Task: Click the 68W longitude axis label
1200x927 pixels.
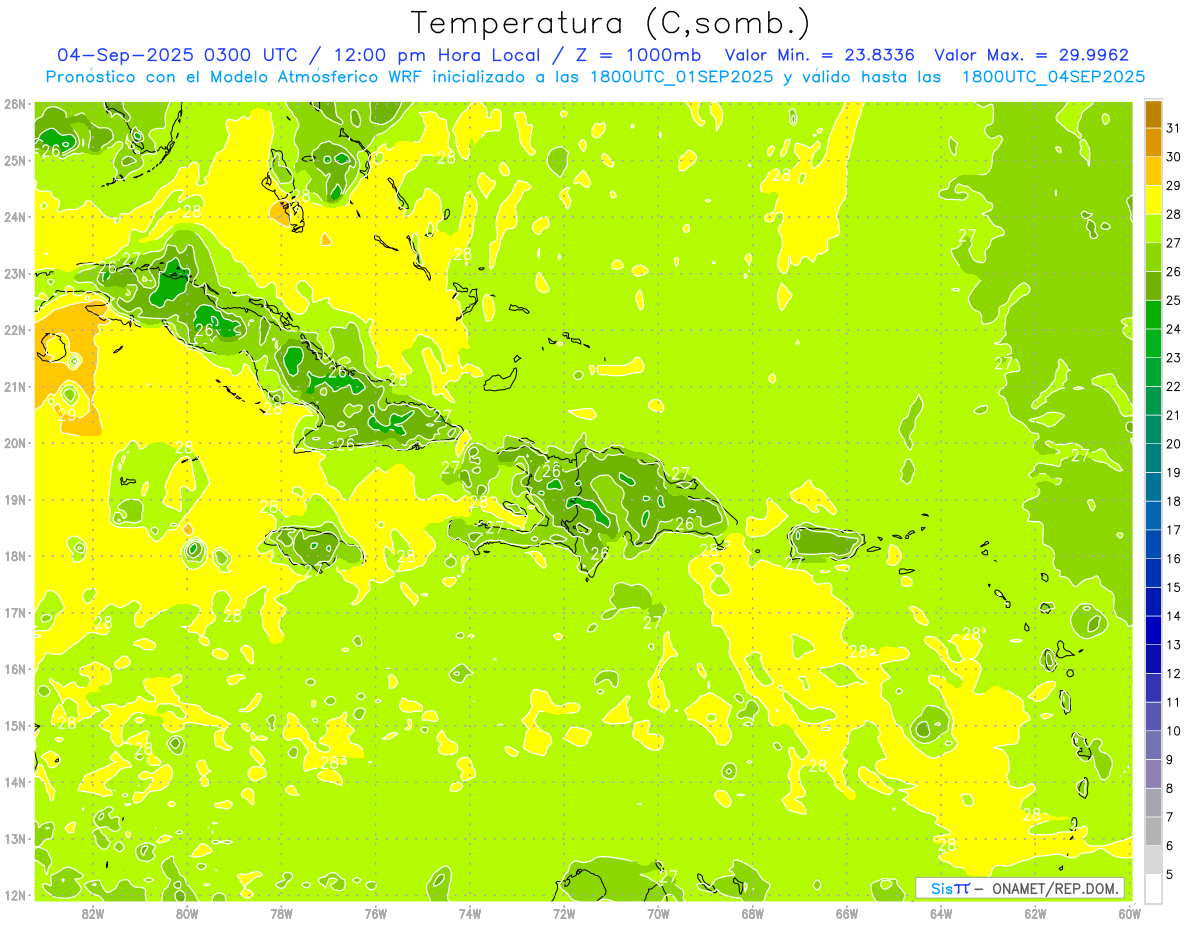Action: click(x=753, y=913)
